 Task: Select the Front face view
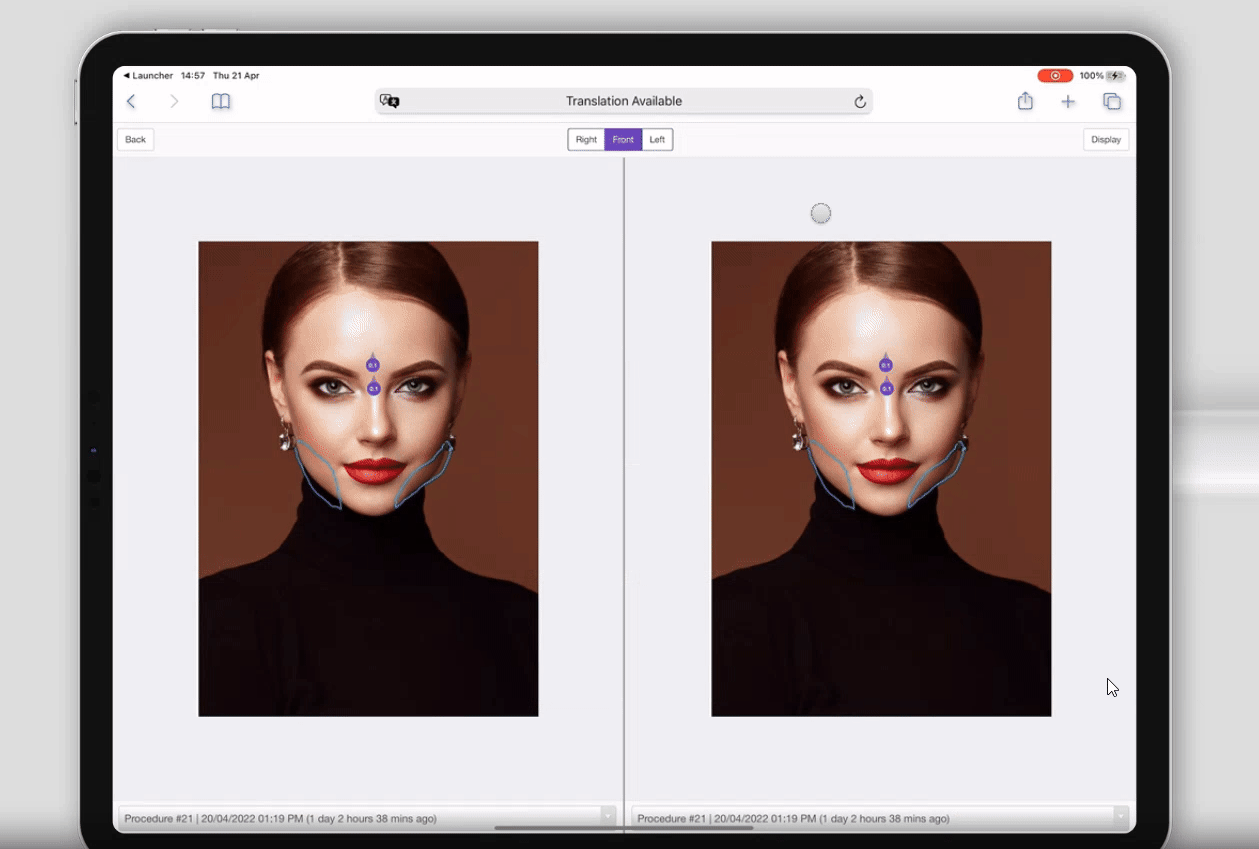[623, 140]
